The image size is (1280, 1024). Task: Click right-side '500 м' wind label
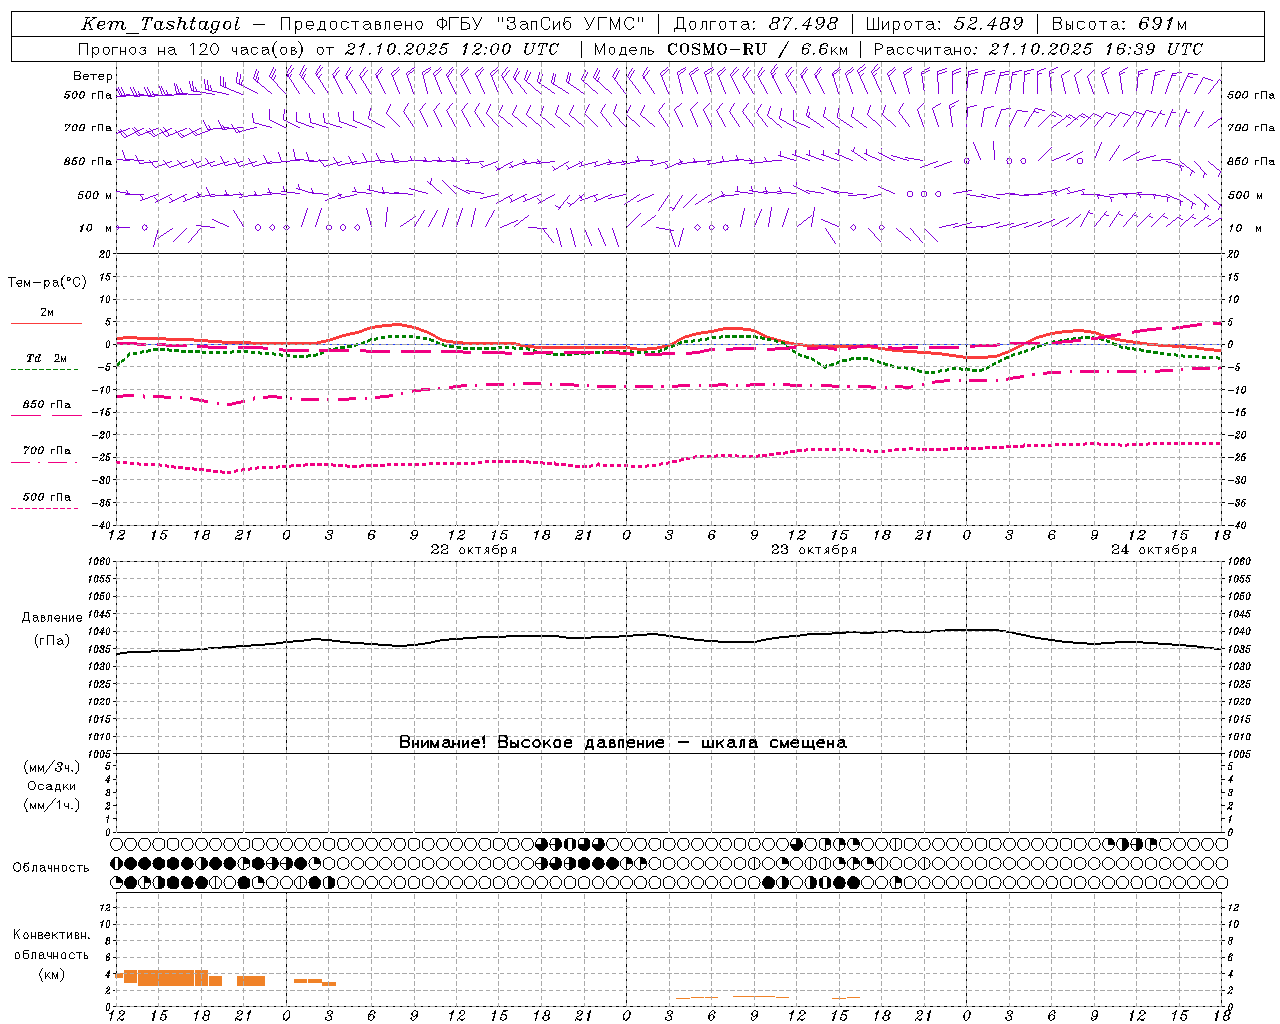(x=1244, y=195)
